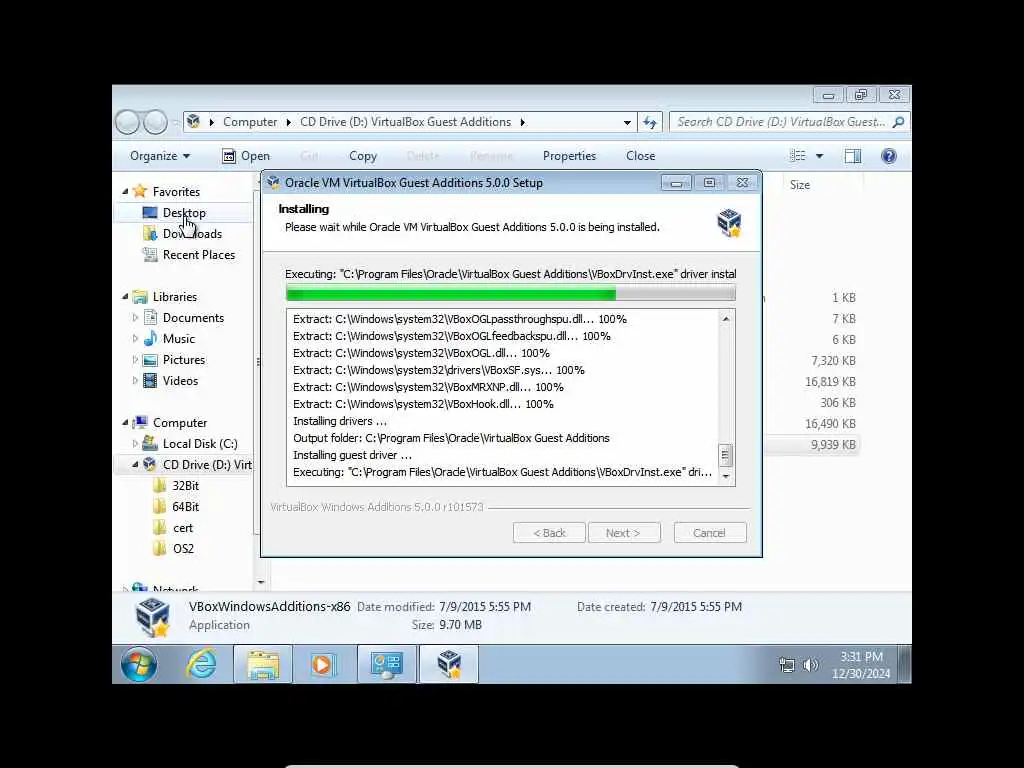Open the view options dropdown arrow
The width and height of the screenshot is (1024, 768).
click(x=820, y=155)
